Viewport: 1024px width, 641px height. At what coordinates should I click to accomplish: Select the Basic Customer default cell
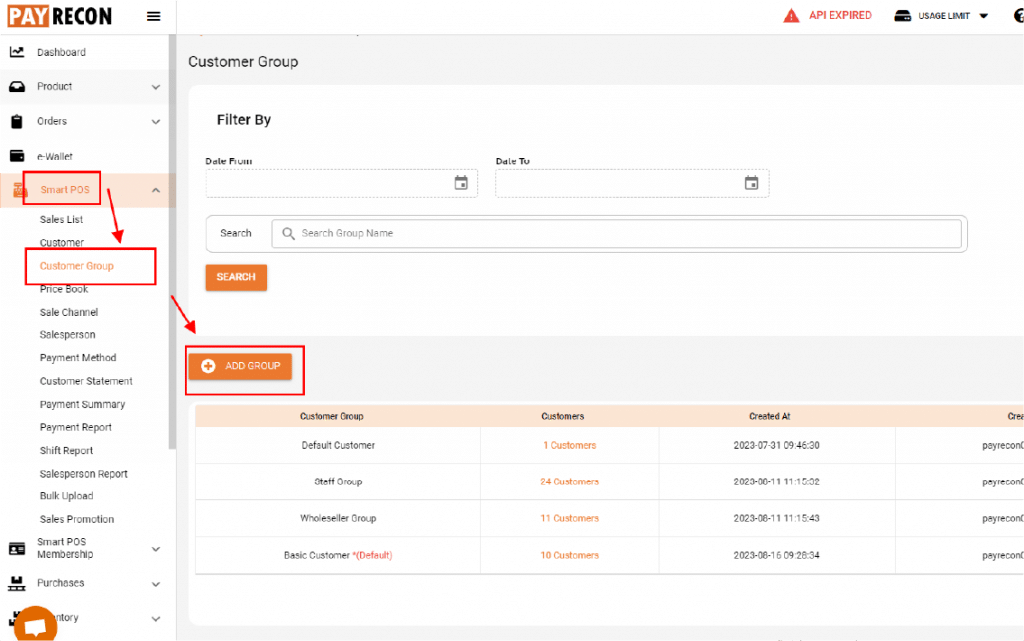[338, 555]
